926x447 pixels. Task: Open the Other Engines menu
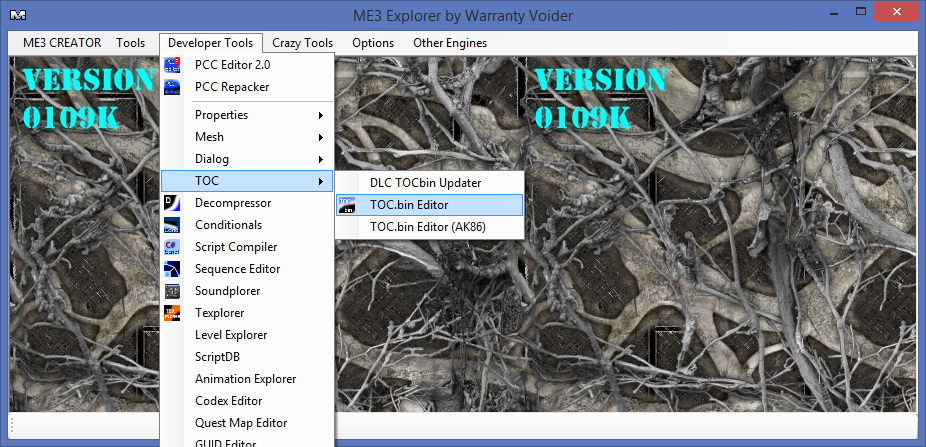[450, 43]
